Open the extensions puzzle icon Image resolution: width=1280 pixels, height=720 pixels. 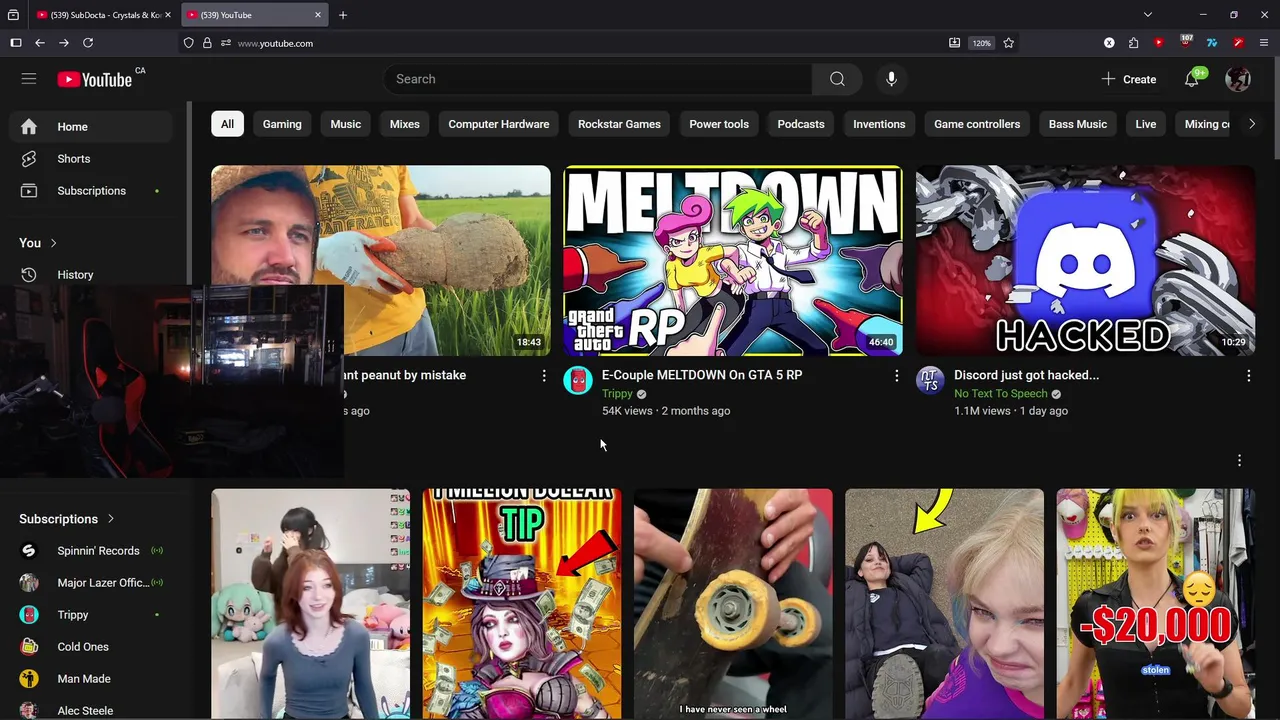1134,43
